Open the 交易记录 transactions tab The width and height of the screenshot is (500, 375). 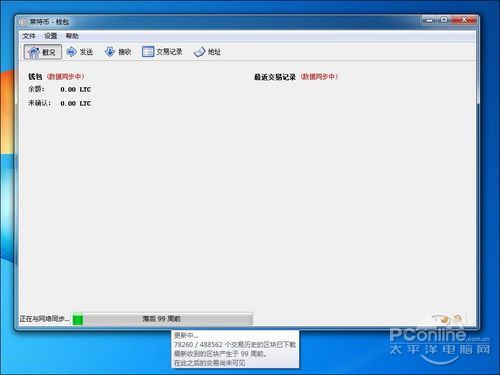click(x=162, y=52)
